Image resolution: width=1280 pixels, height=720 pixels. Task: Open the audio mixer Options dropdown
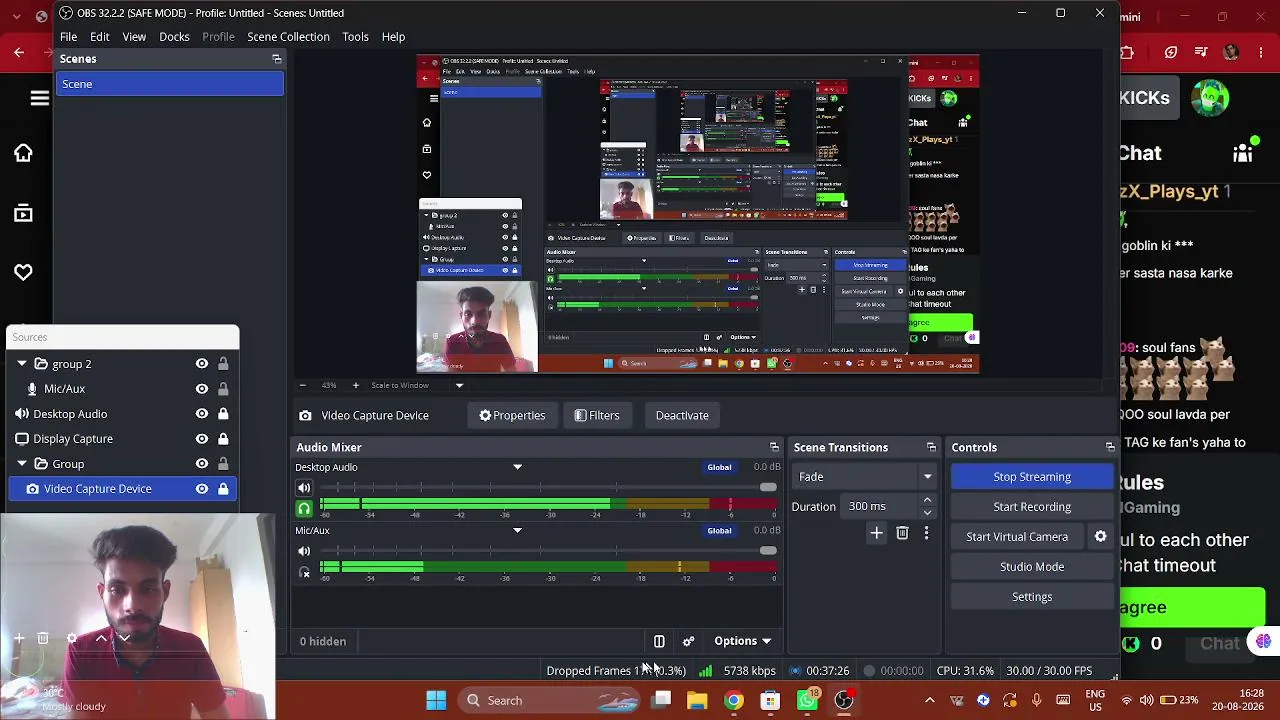[x=742, y=641]
